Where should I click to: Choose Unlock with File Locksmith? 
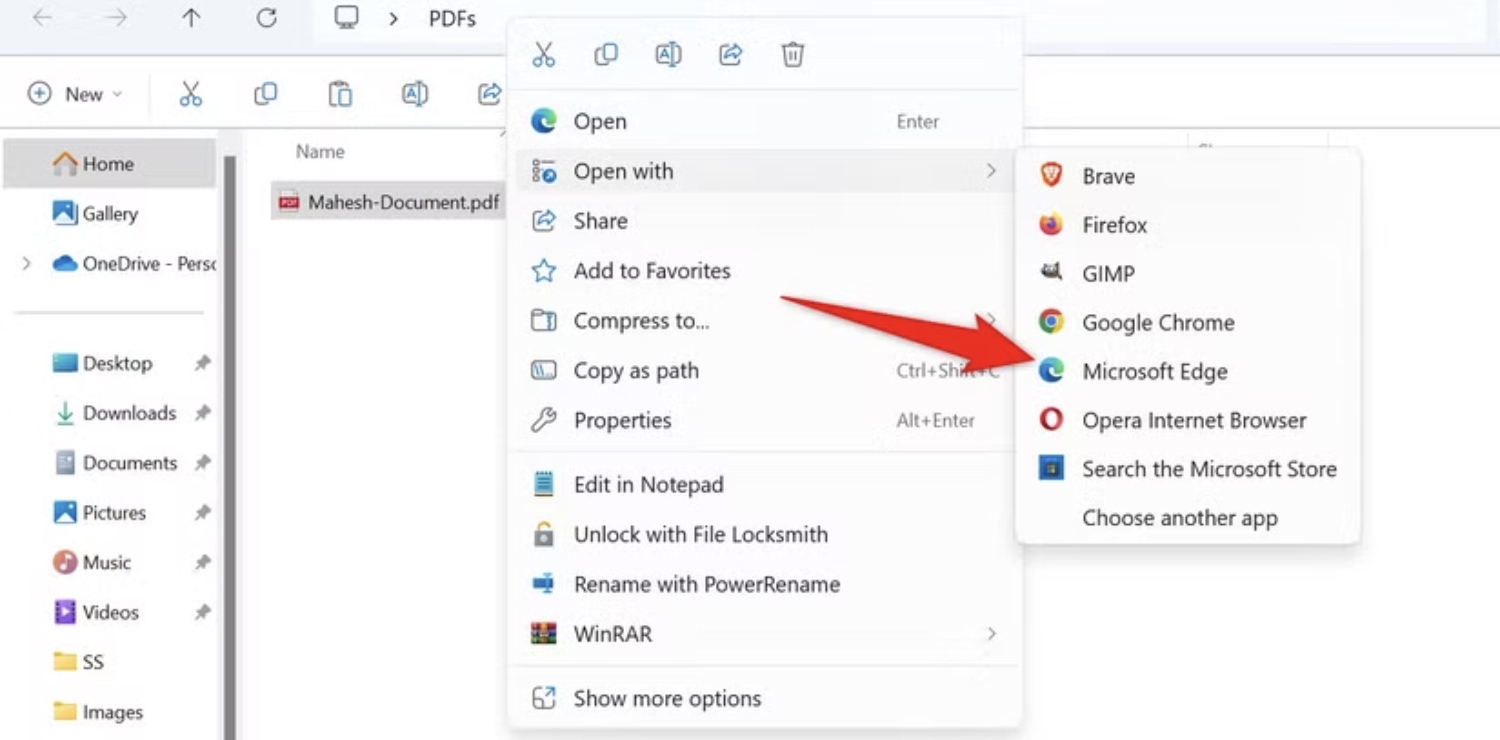764,535
